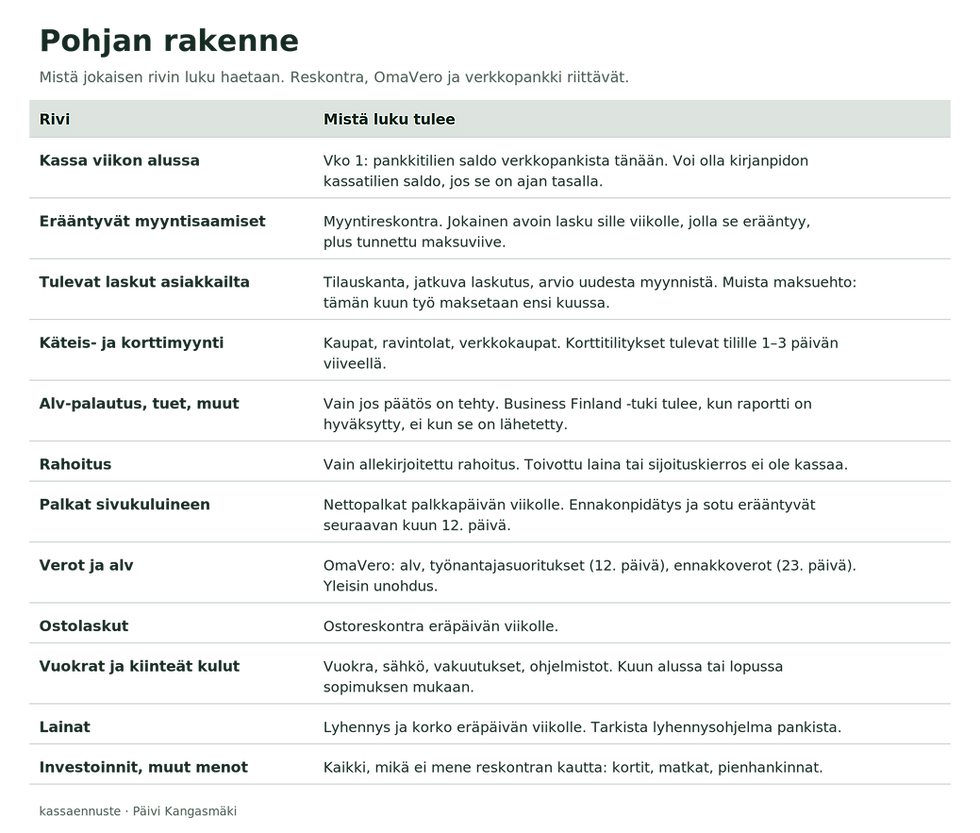Image resolution: width=980 pixels, height=833 pixels.
Task: Click the description starting "OmaVero: alv, työnantajasuoritukset"
Action: [589, 576]
